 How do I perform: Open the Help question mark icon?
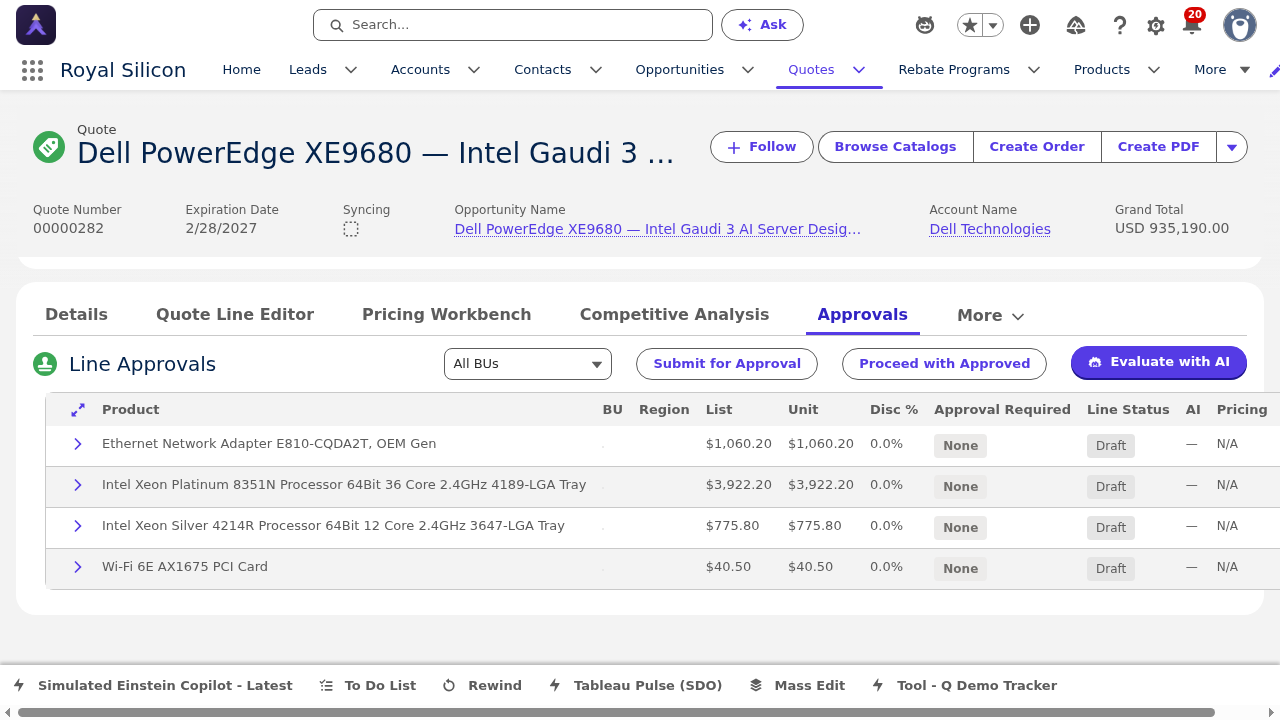click(x=1120, y=25)
